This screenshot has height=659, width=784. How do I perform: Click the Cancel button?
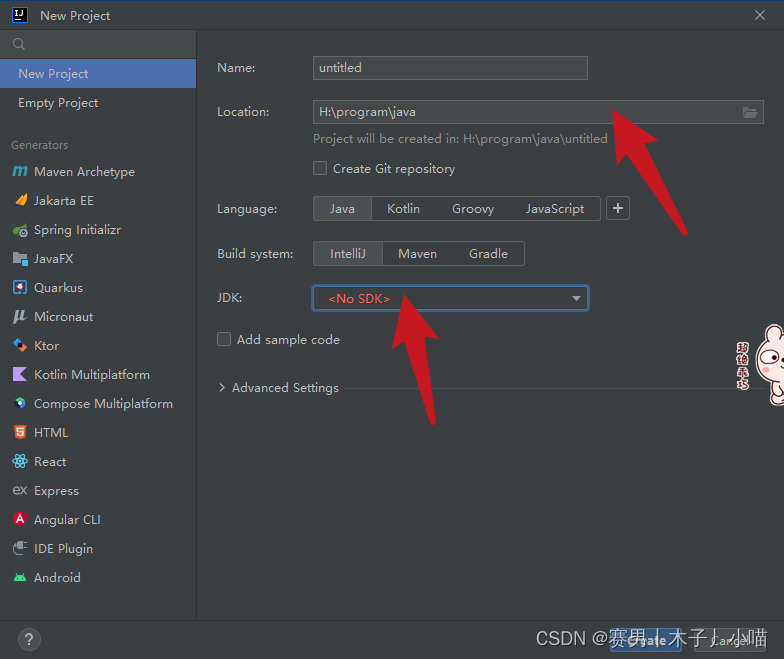(730, 640)
